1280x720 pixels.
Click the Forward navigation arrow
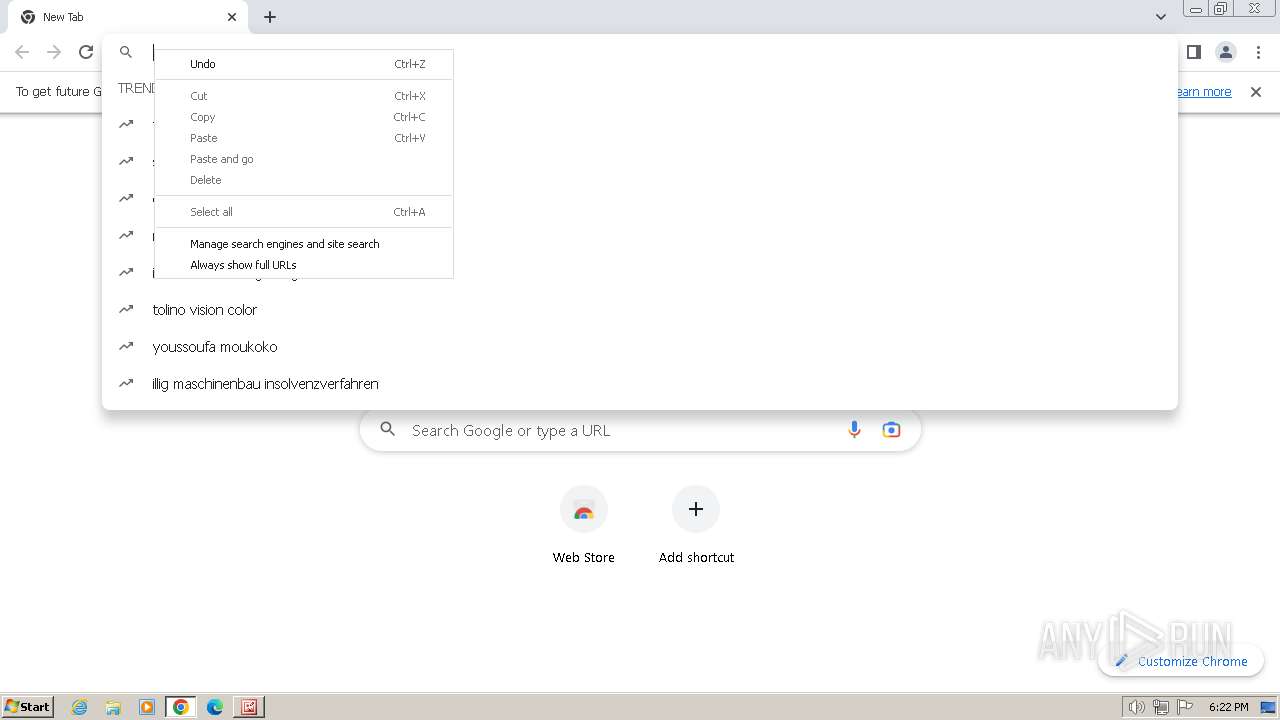[54, 52]
